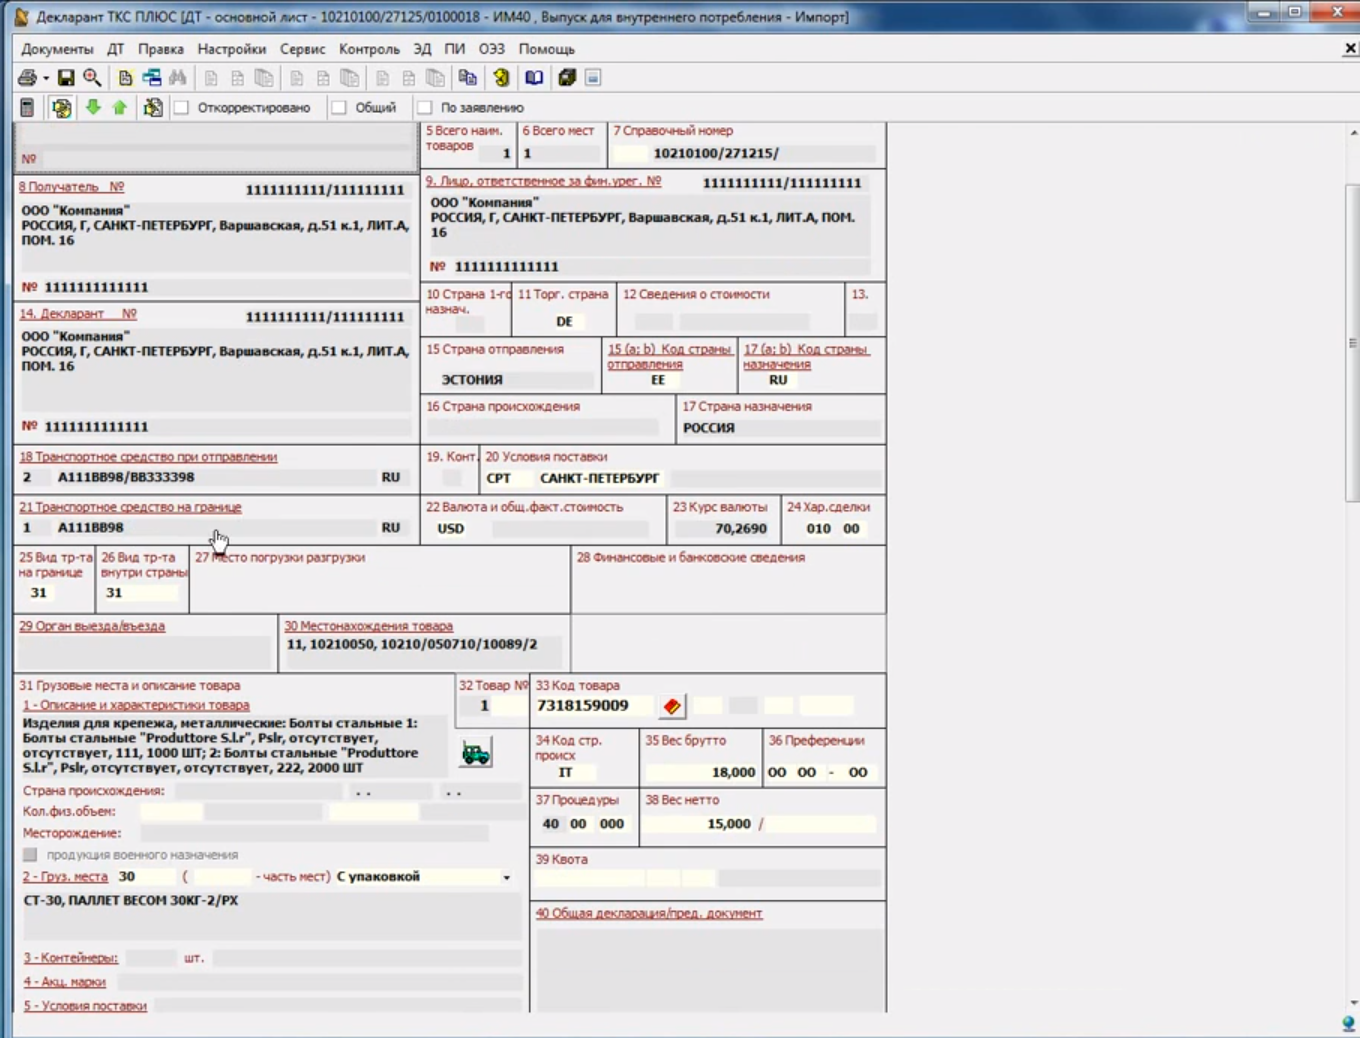1360x1038 pixels.
Task: Open the Настройки menu
Action: 232,49
